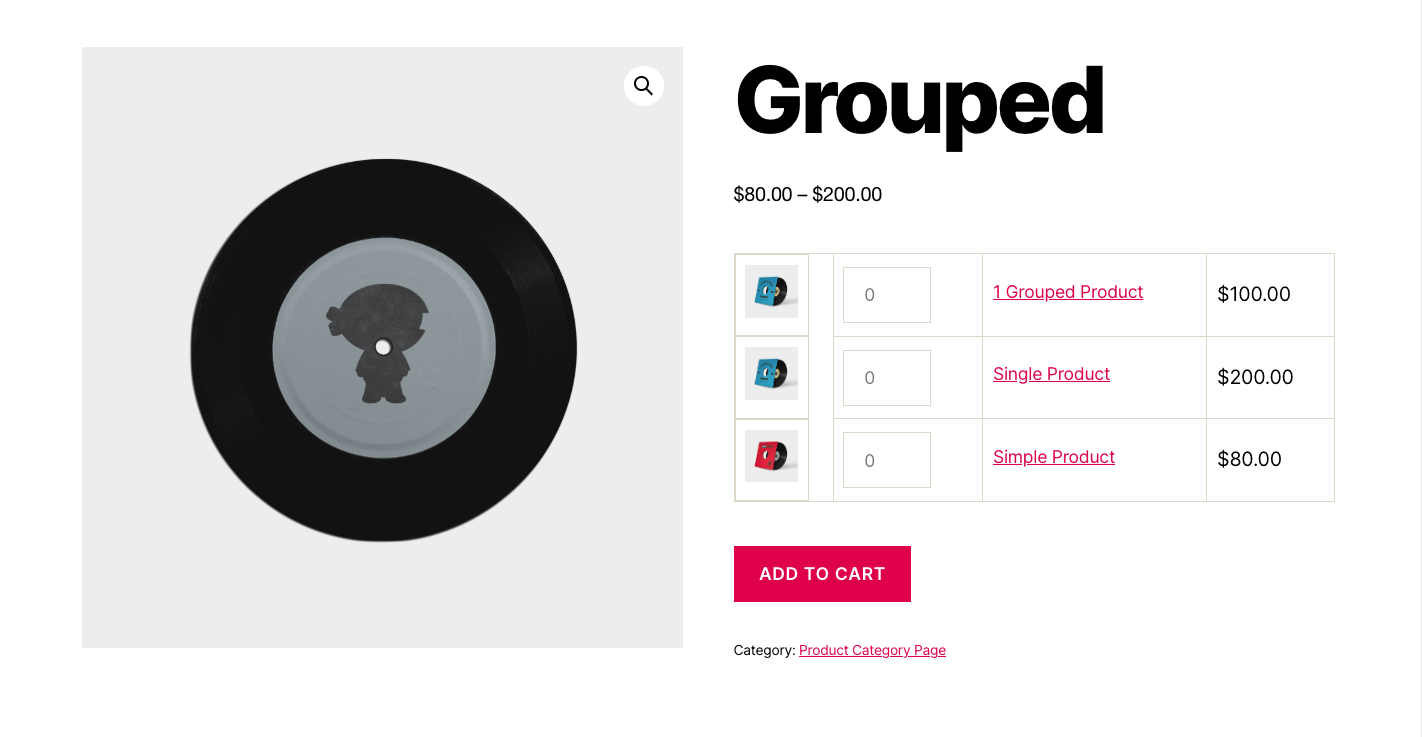Click the $200.00 price for Single Product

[x=1254, y=377]
